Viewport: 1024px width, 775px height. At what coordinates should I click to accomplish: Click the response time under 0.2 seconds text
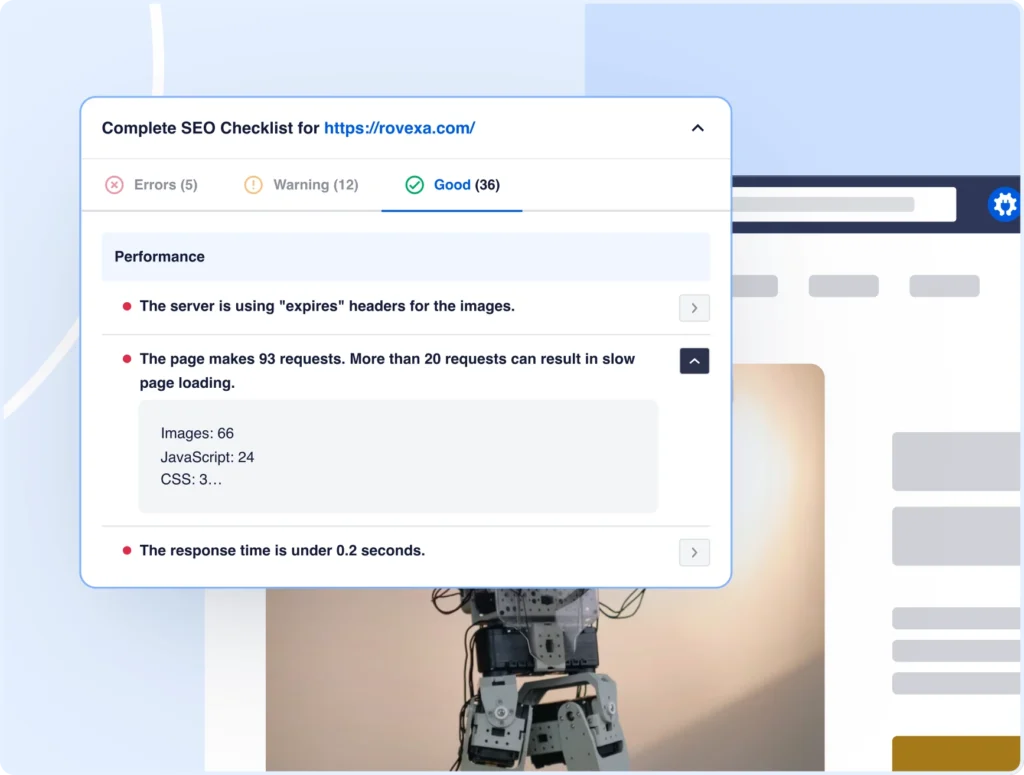(282, 550)
